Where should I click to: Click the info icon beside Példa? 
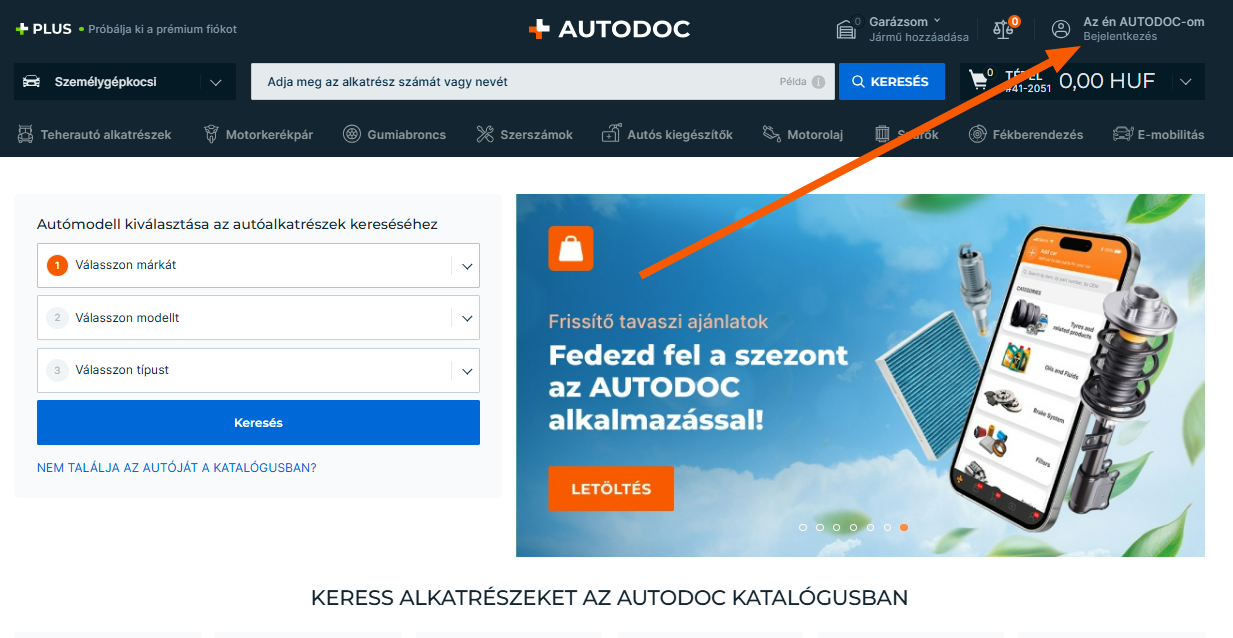tap(818, 82)
